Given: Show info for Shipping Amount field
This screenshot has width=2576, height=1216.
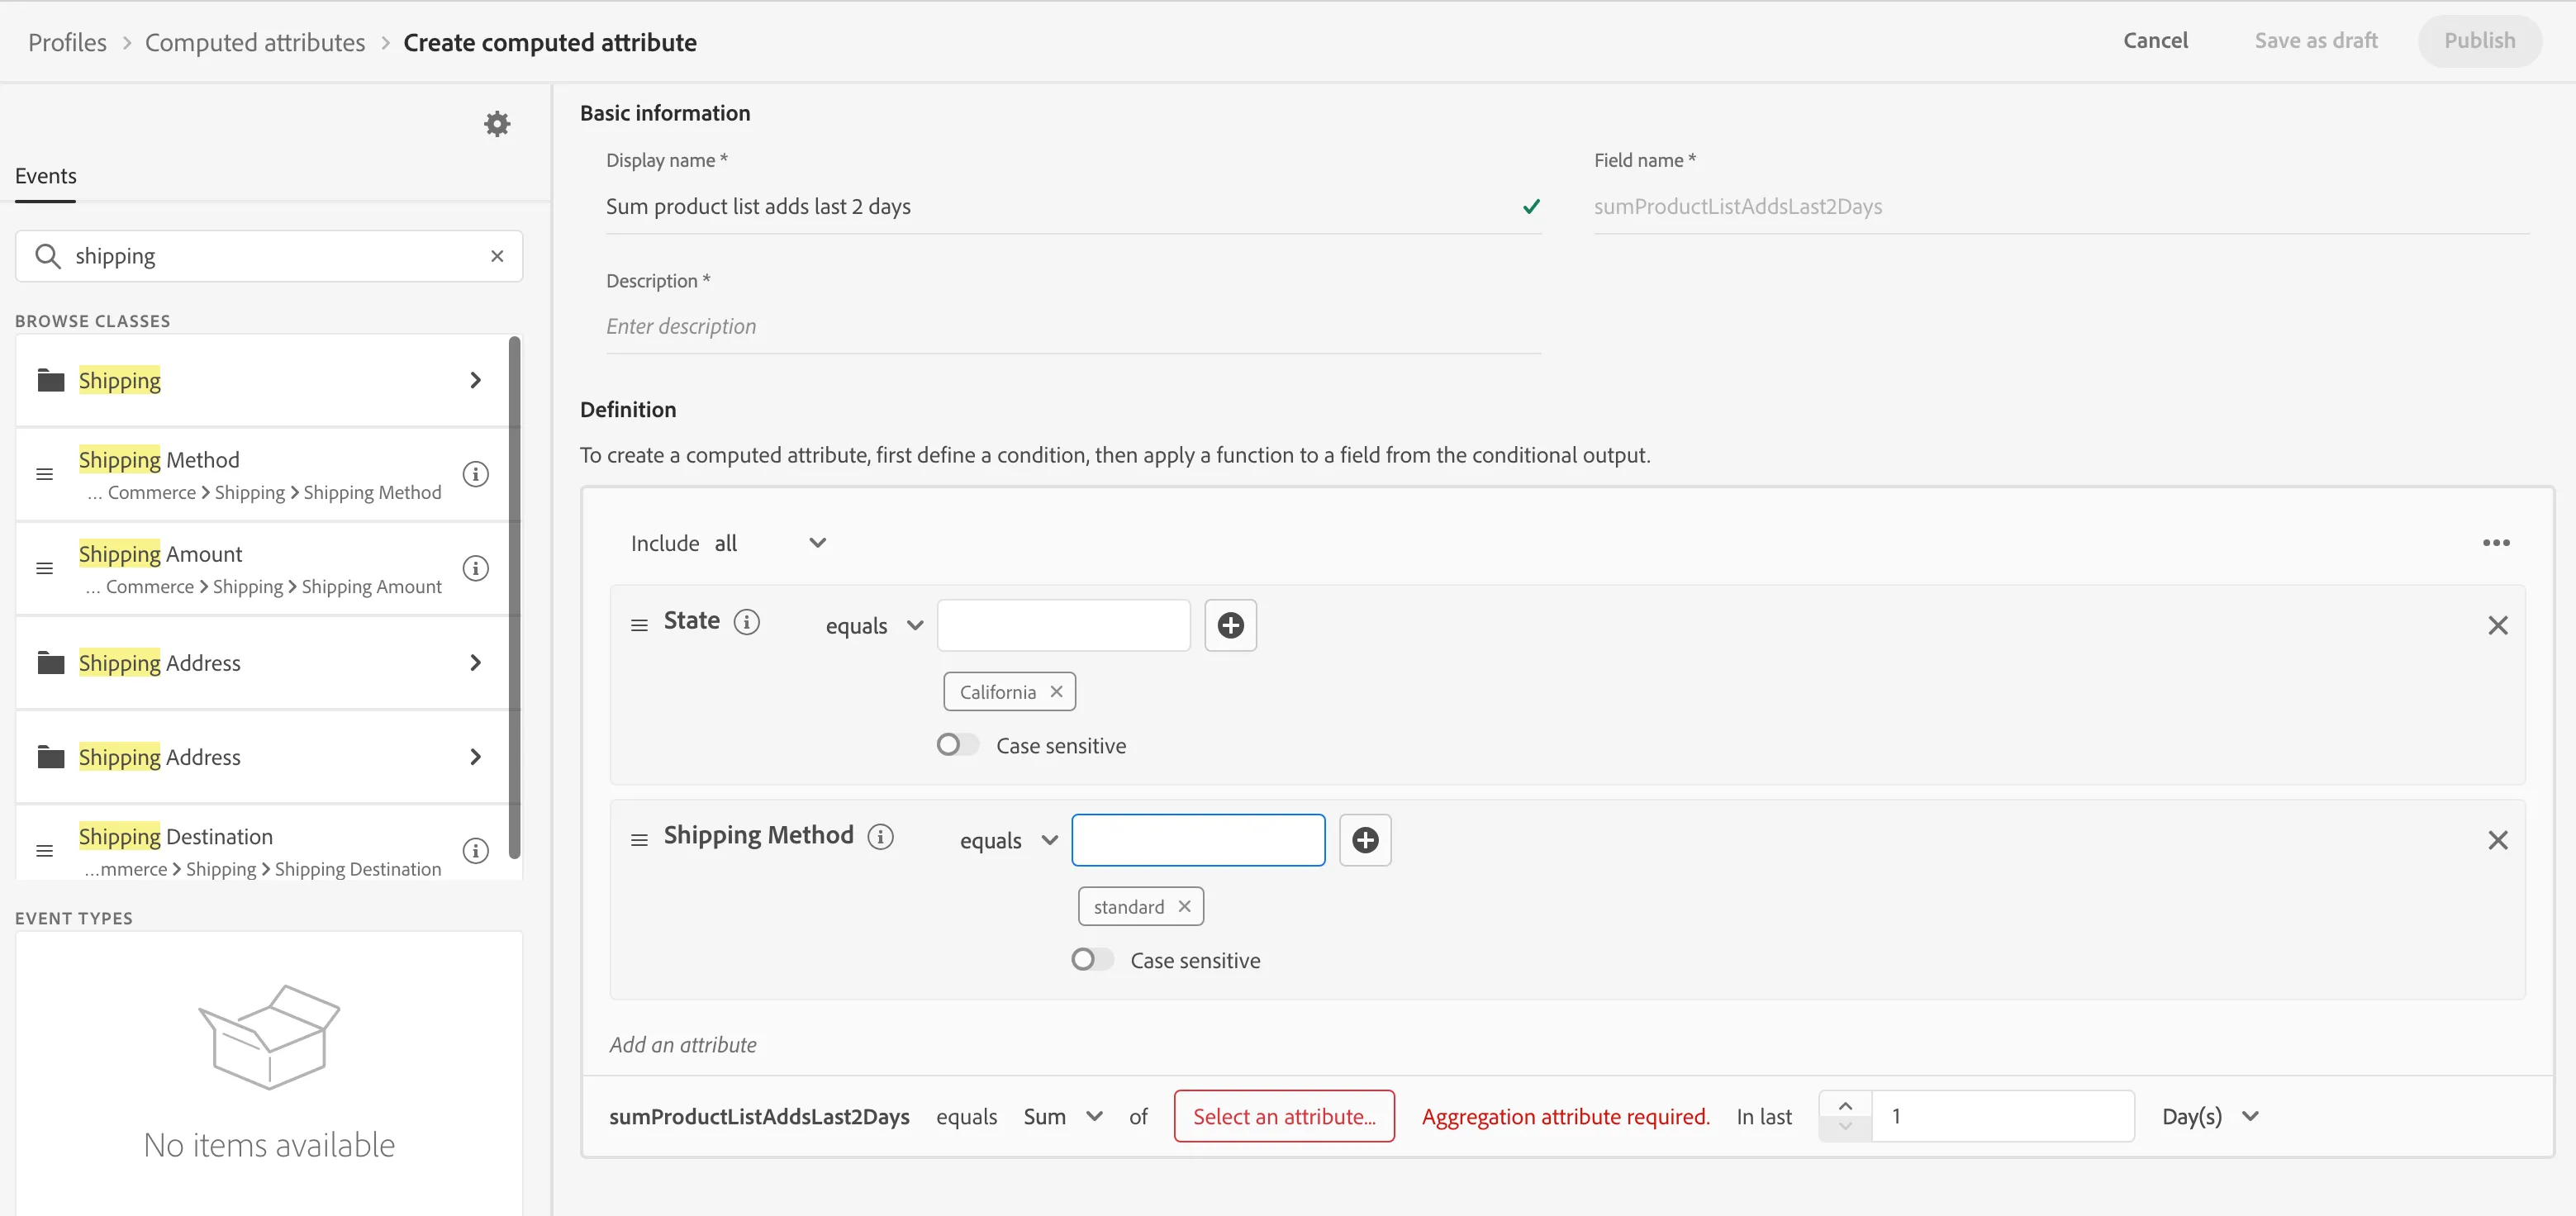Looking at the screenshot, I should click(x=476, y=568).
